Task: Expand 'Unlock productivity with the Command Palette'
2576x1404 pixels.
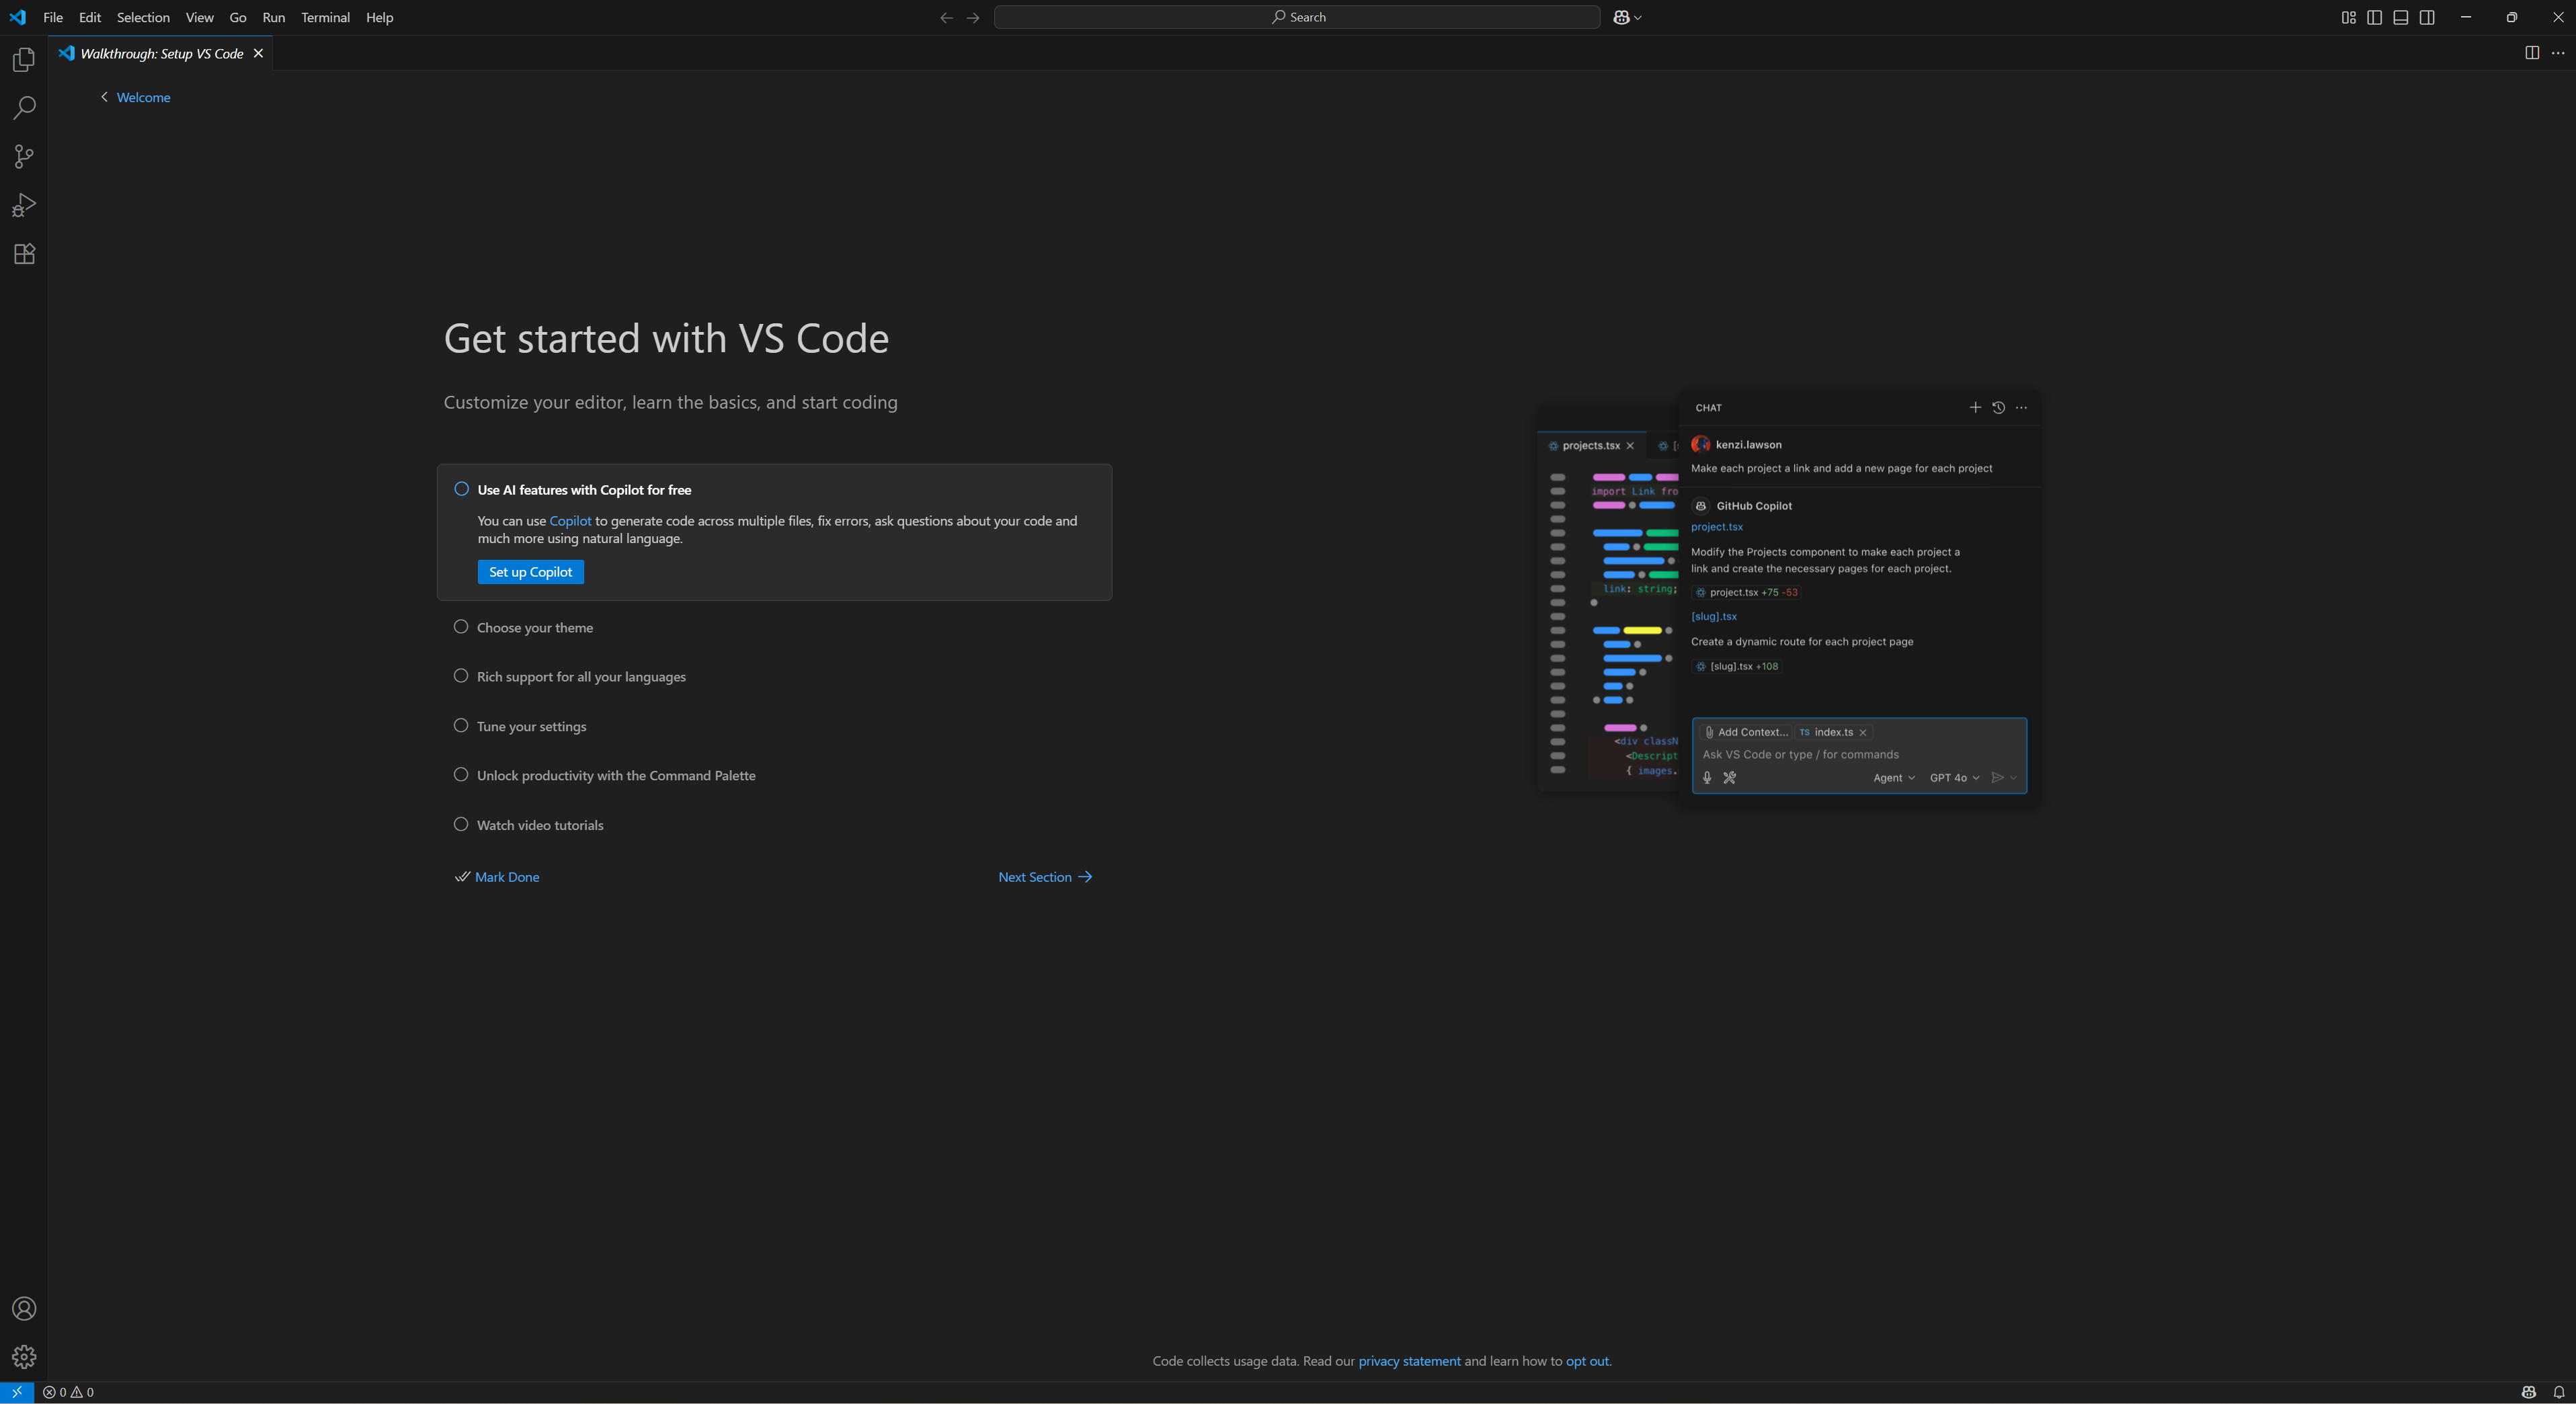Action: (616, 776)
